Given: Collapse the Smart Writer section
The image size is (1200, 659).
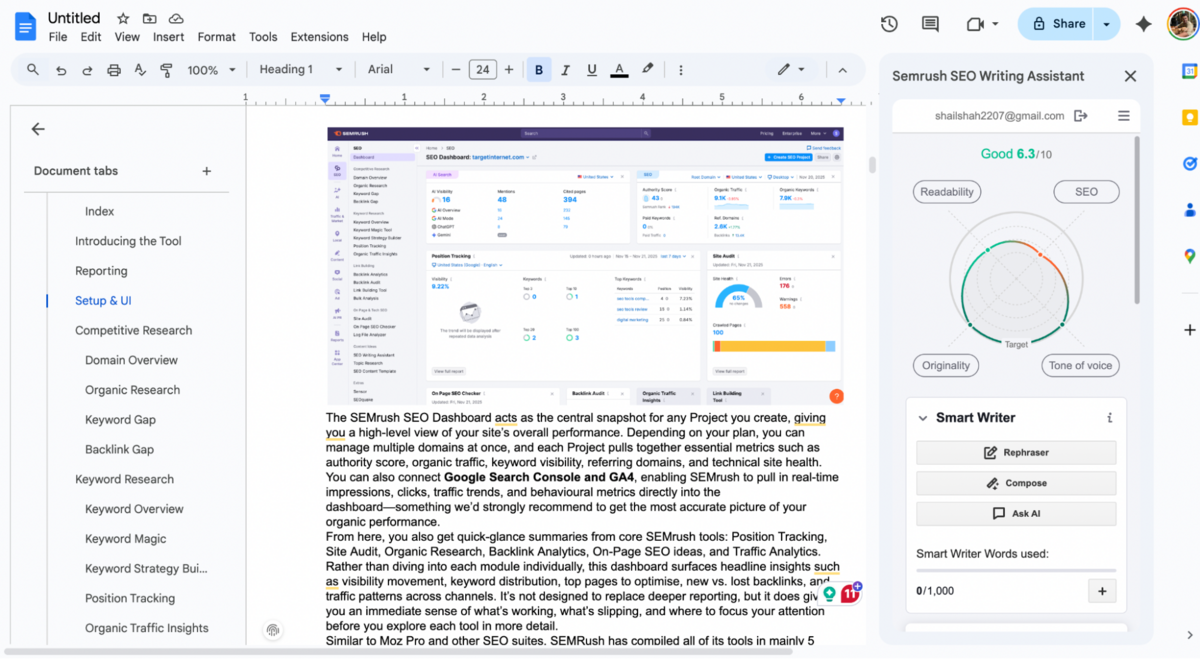Looking at the screenshot, I should click(922, 418).
